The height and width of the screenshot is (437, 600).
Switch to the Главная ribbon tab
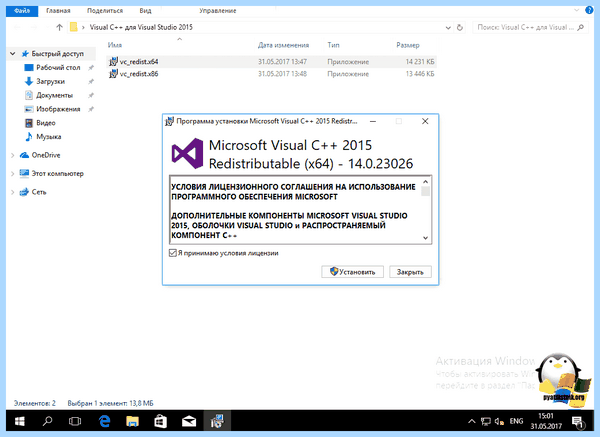[x=58, y=11]
